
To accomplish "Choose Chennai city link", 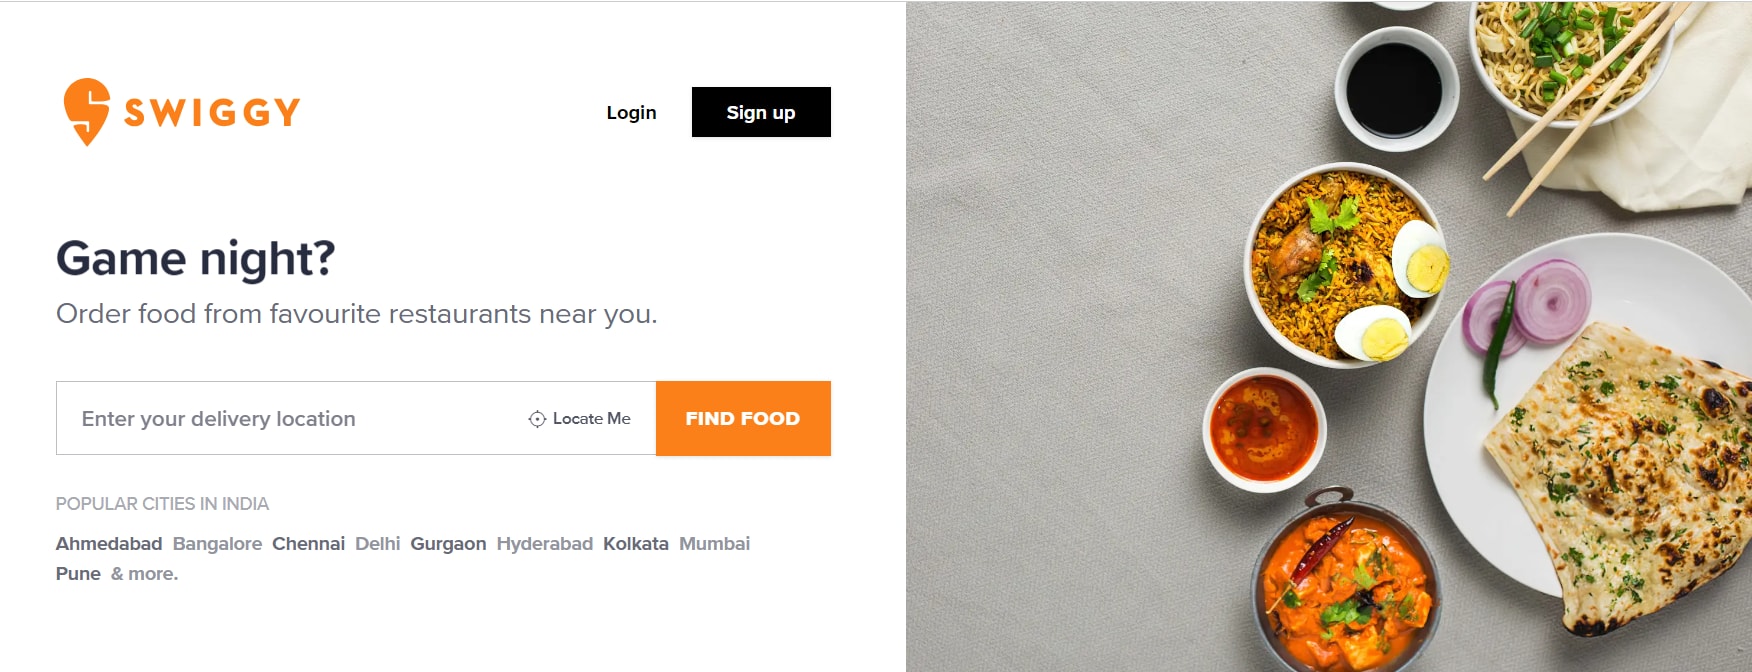I will (x=308, y=544).
